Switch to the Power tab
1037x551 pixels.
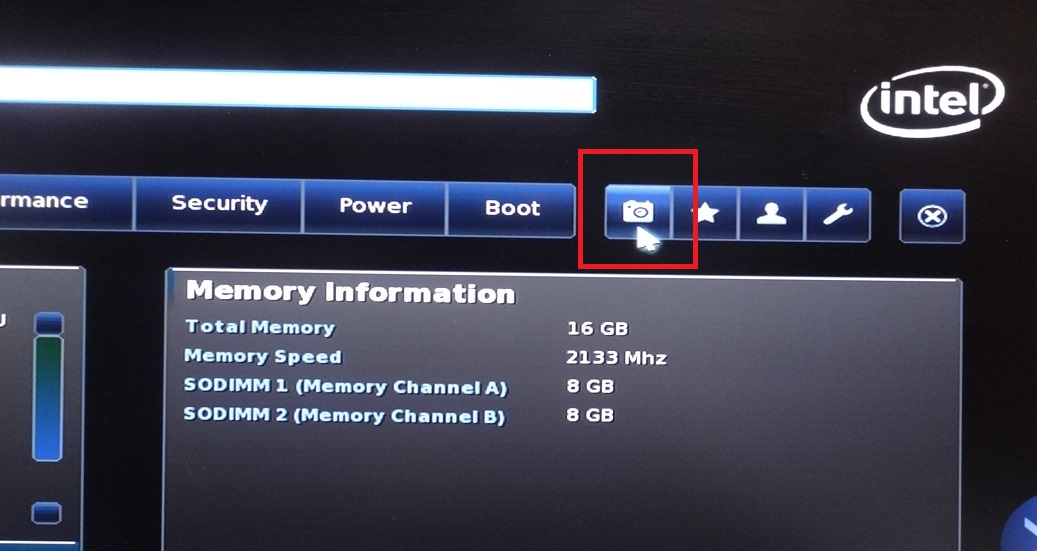(x=375, y=206)
